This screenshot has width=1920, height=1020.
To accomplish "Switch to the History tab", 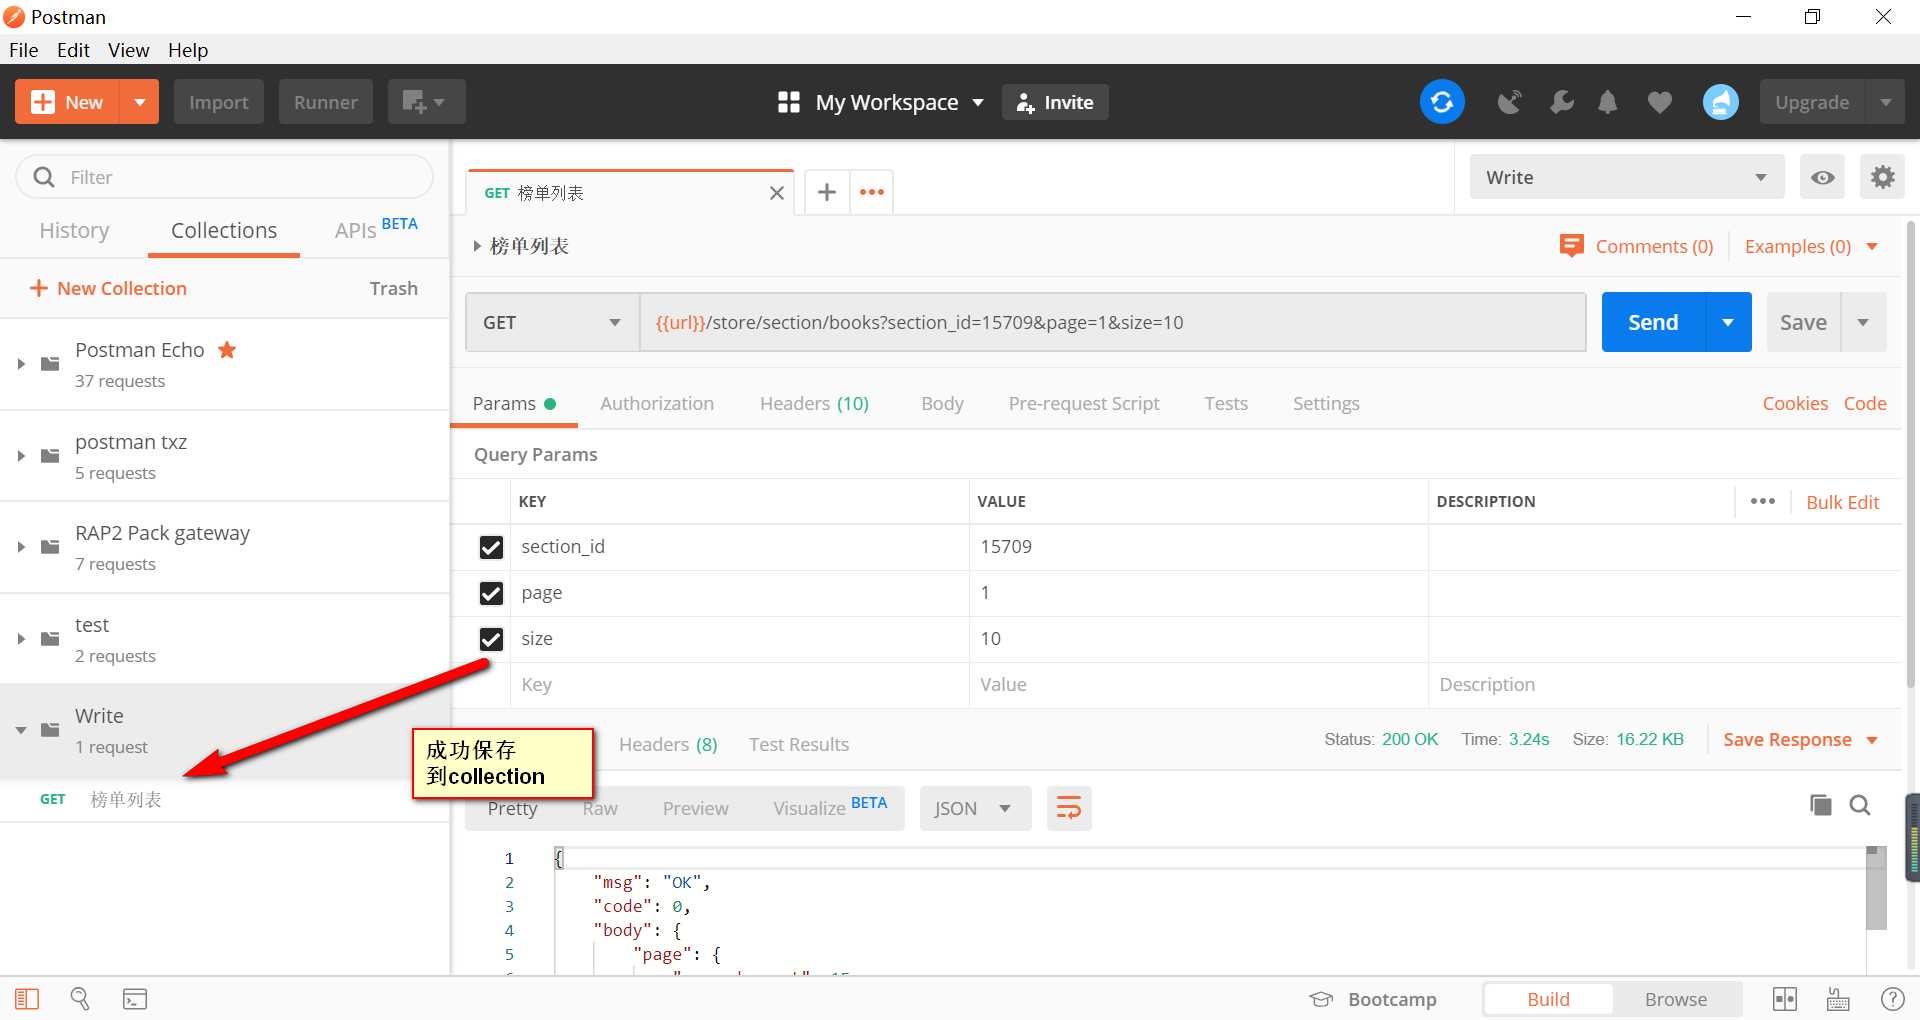I will pos(74,230).
